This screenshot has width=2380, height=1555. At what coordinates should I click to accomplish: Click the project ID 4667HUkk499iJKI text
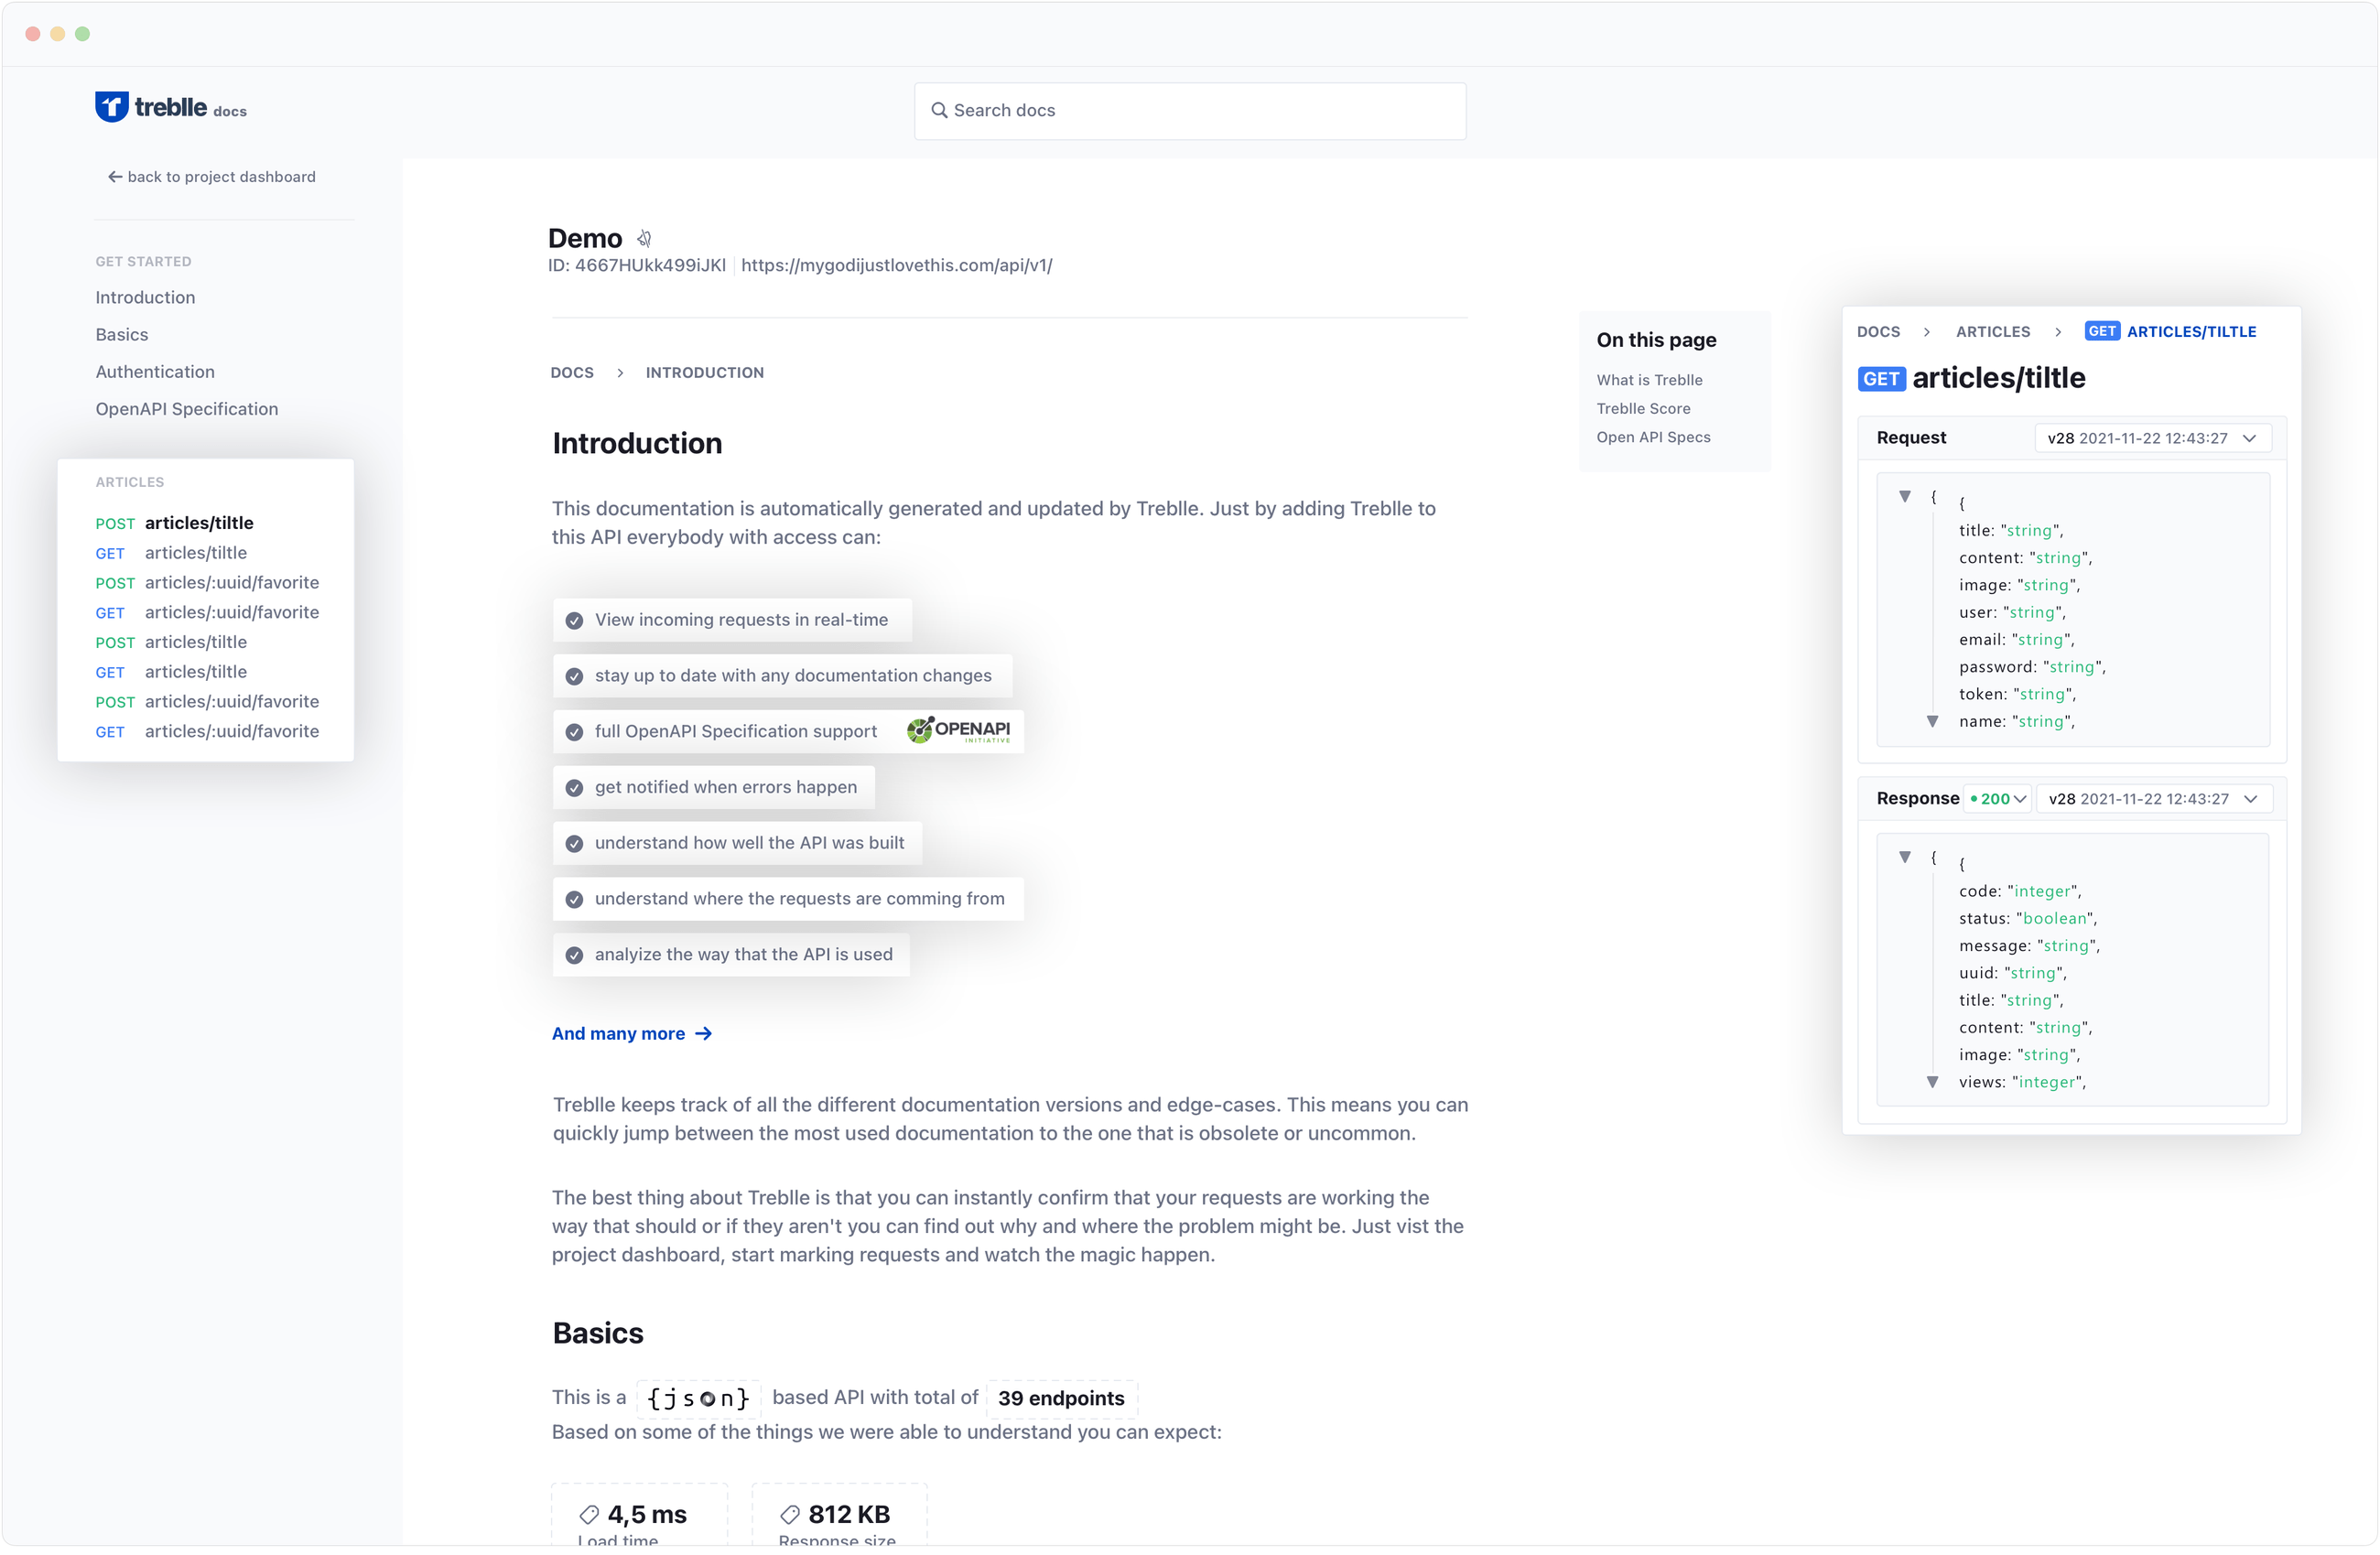tap(637, 265)
